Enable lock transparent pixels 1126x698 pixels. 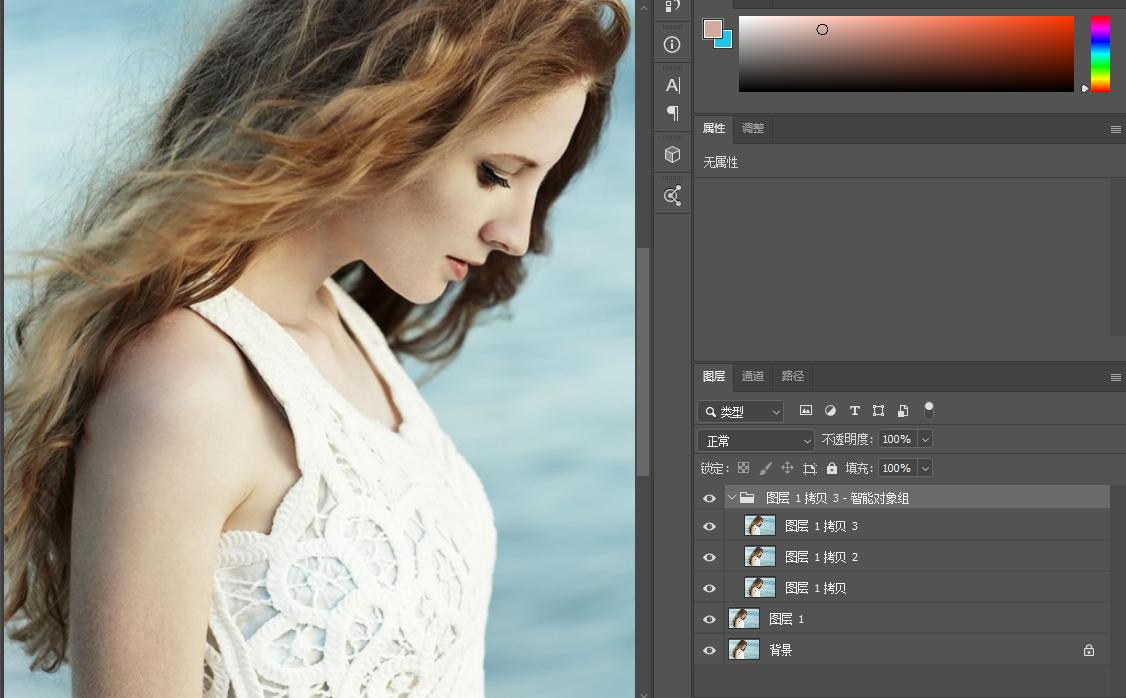[x=742, y=467]
